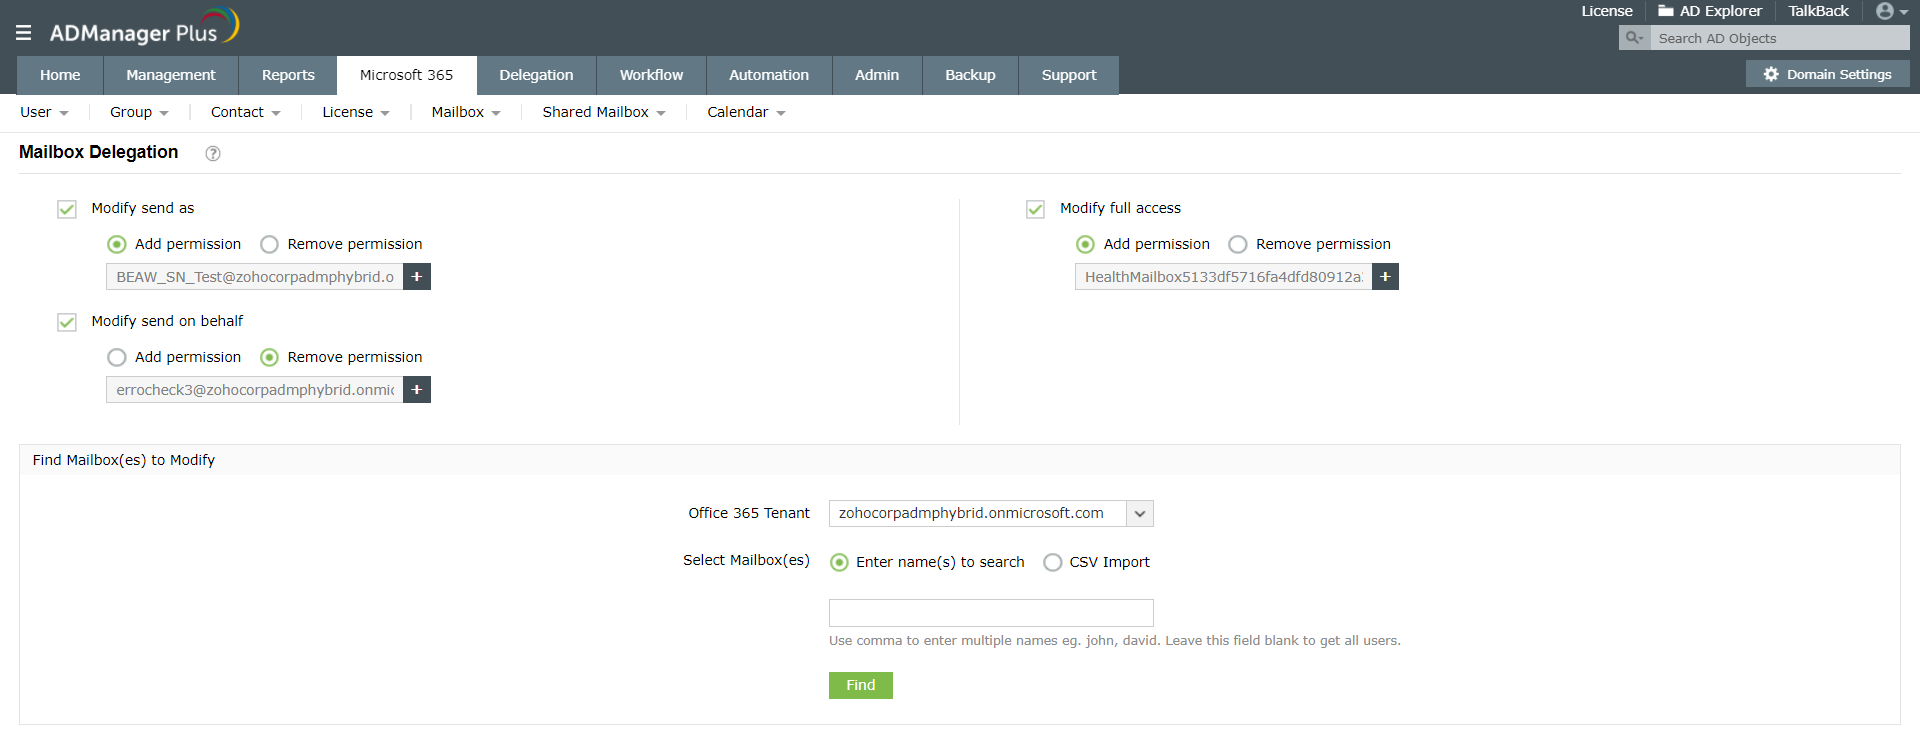Go to the Home tab

(x=60, y=75)
